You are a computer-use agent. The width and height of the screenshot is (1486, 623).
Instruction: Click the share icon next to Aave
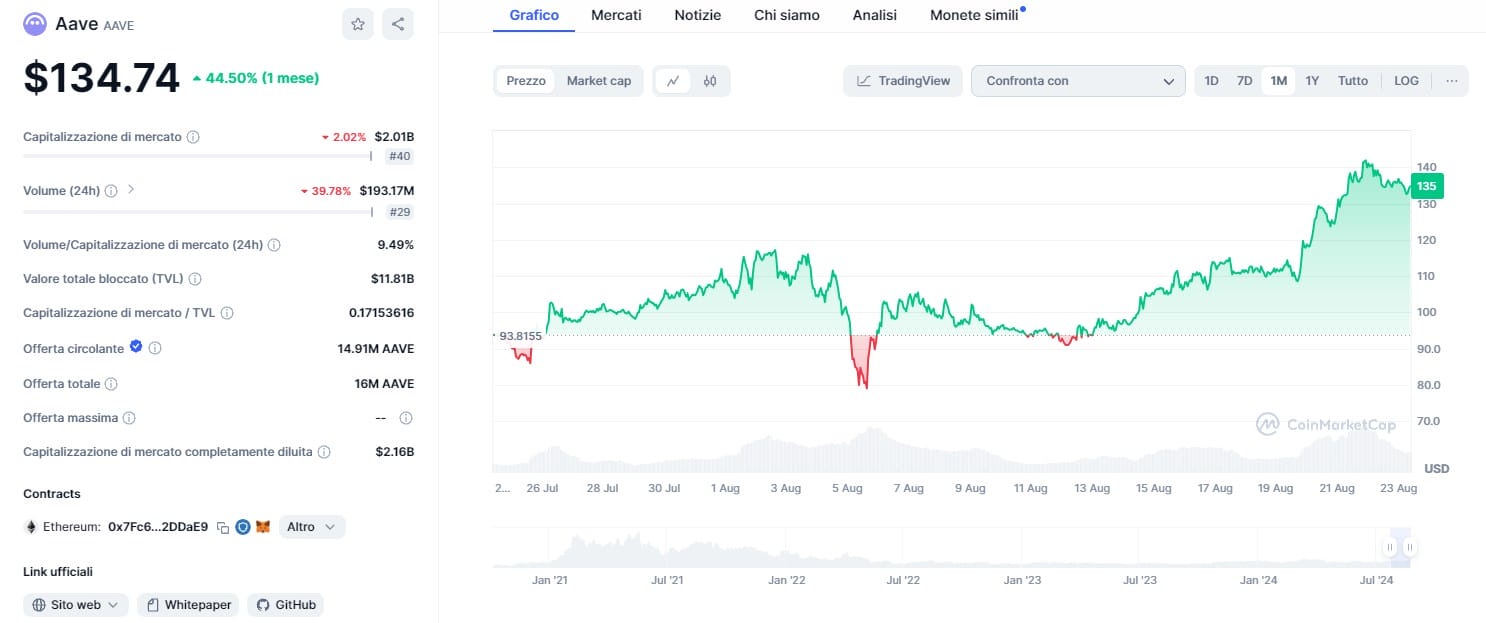(x=398, y=24)
